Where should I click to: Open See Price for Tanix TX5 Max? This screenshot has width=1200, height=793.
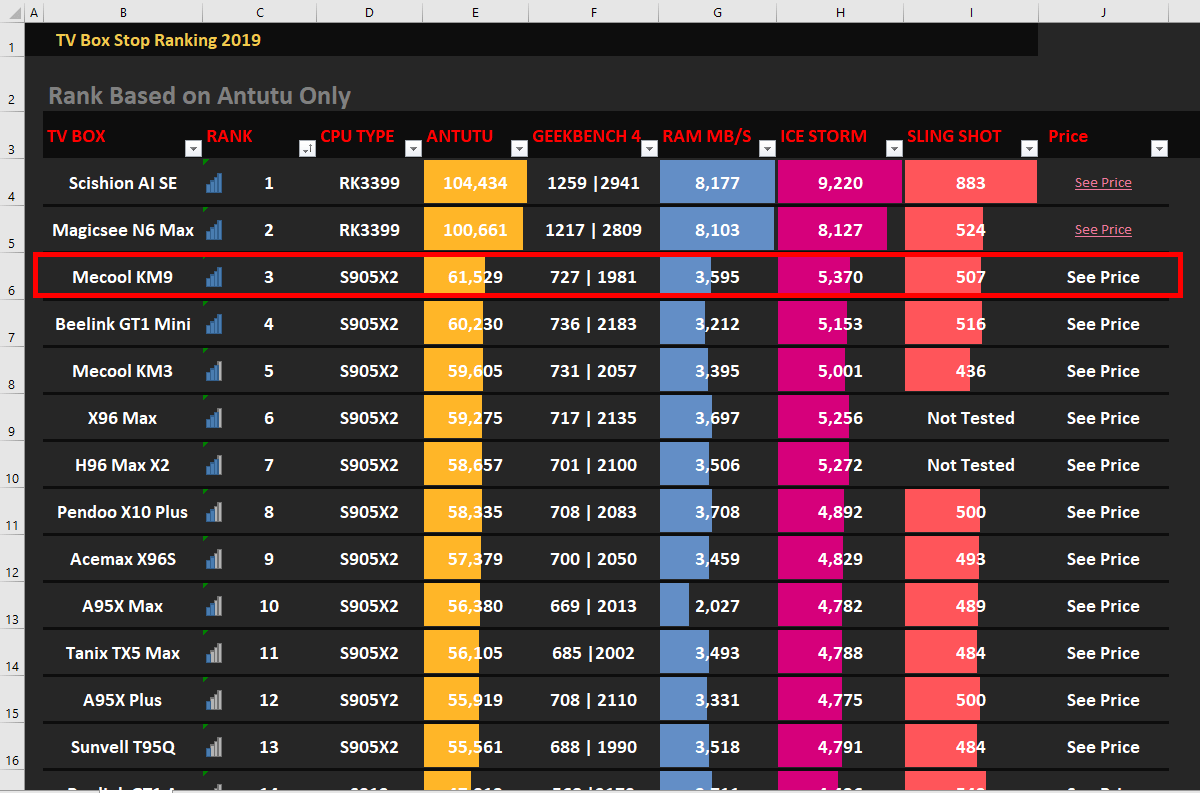[1103, 653]
